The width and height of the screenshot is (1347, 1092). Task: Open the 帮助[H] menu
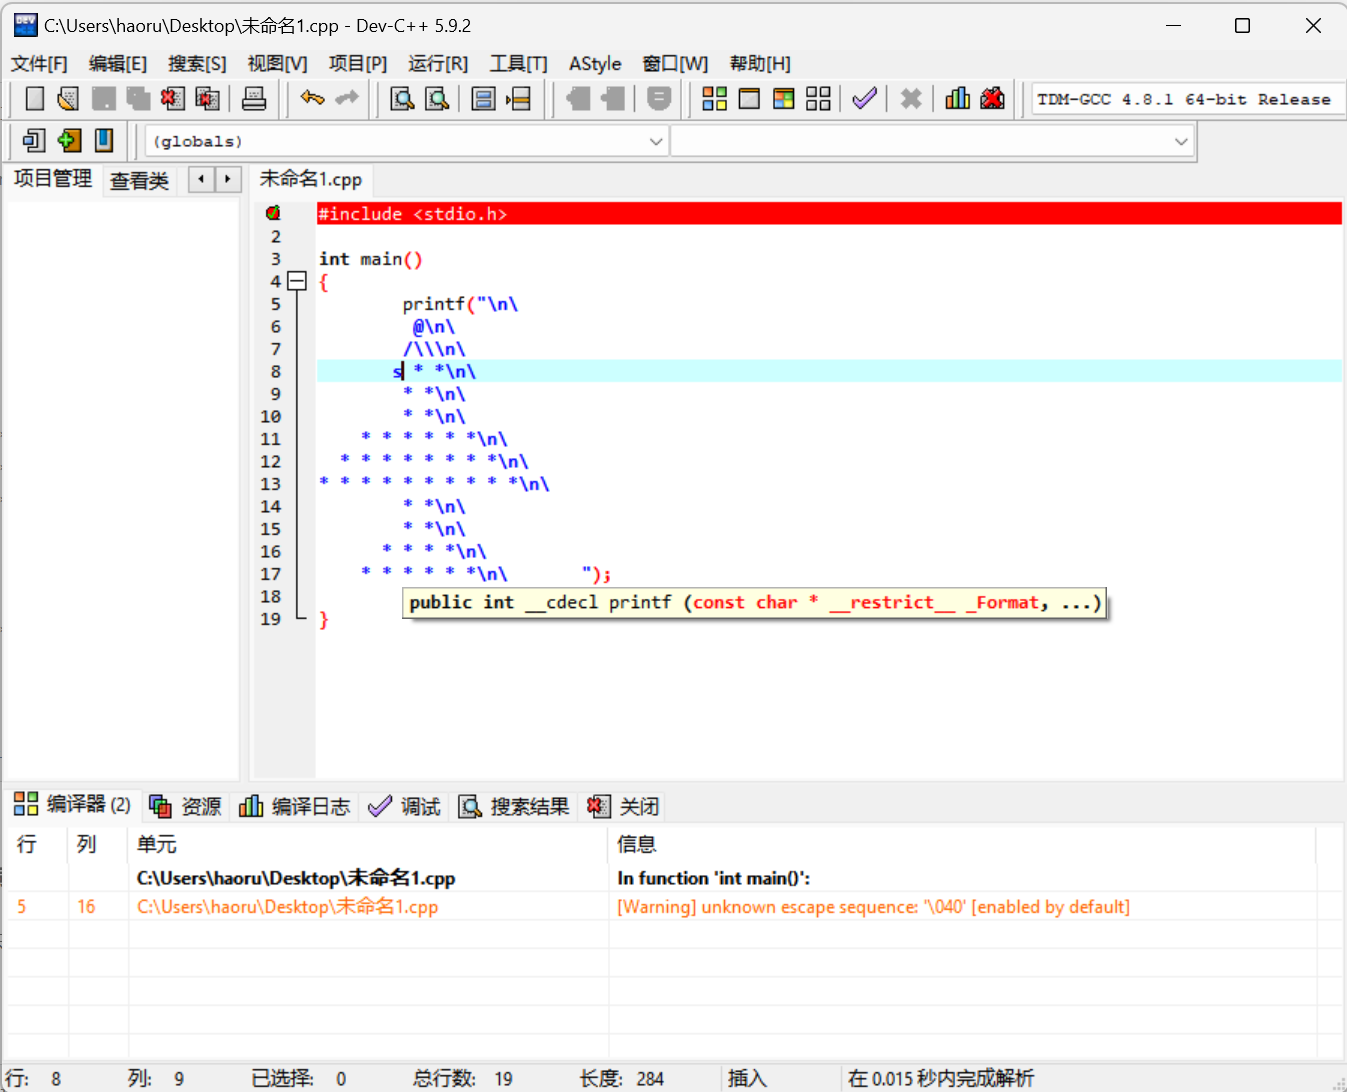tap(760, 64)
